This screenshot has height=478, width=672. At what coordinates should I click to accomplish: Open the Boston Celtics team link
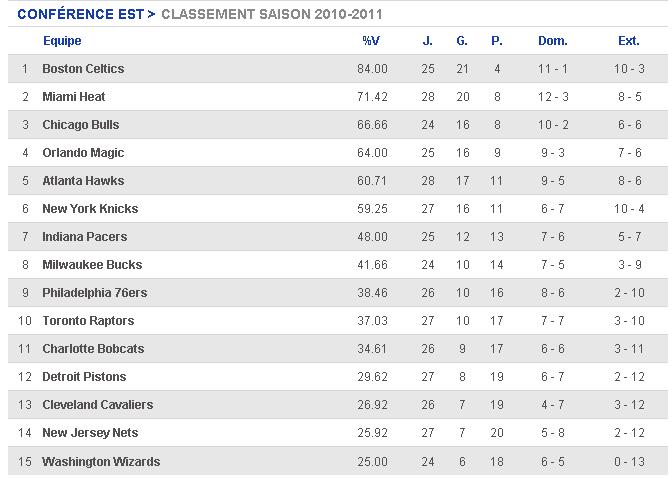point(83,69)
